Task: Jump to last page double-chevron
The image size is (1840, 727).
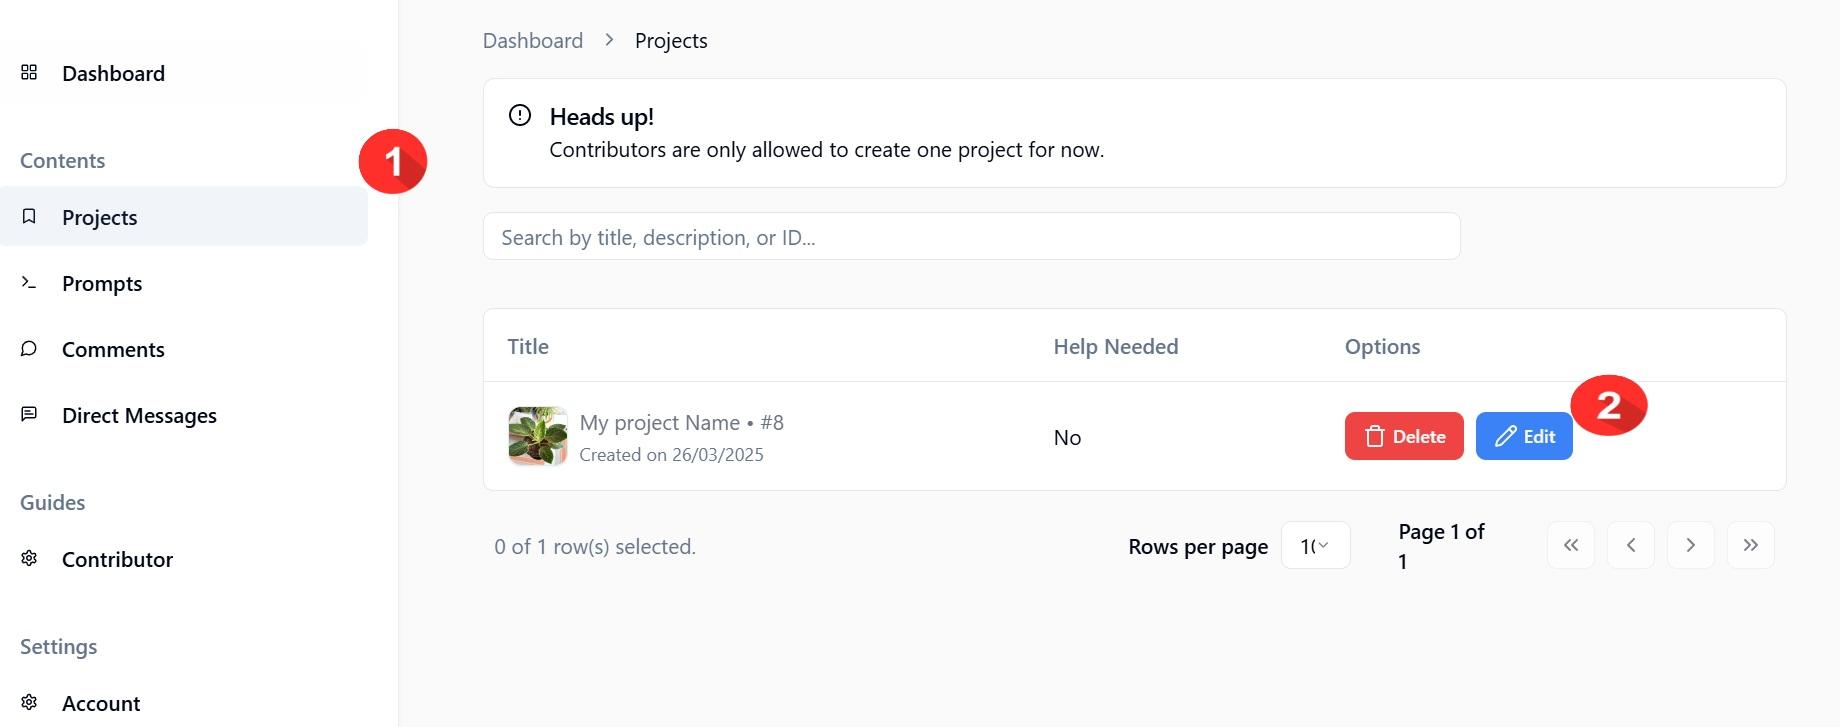Action: click(1751, 545)
